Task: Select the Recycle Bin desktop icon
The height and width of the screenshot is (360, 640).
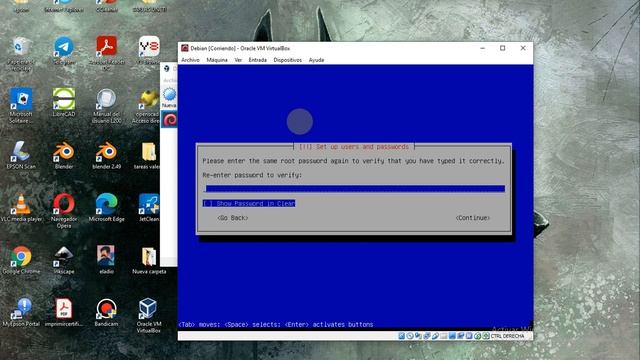Action: click(20, 54)
